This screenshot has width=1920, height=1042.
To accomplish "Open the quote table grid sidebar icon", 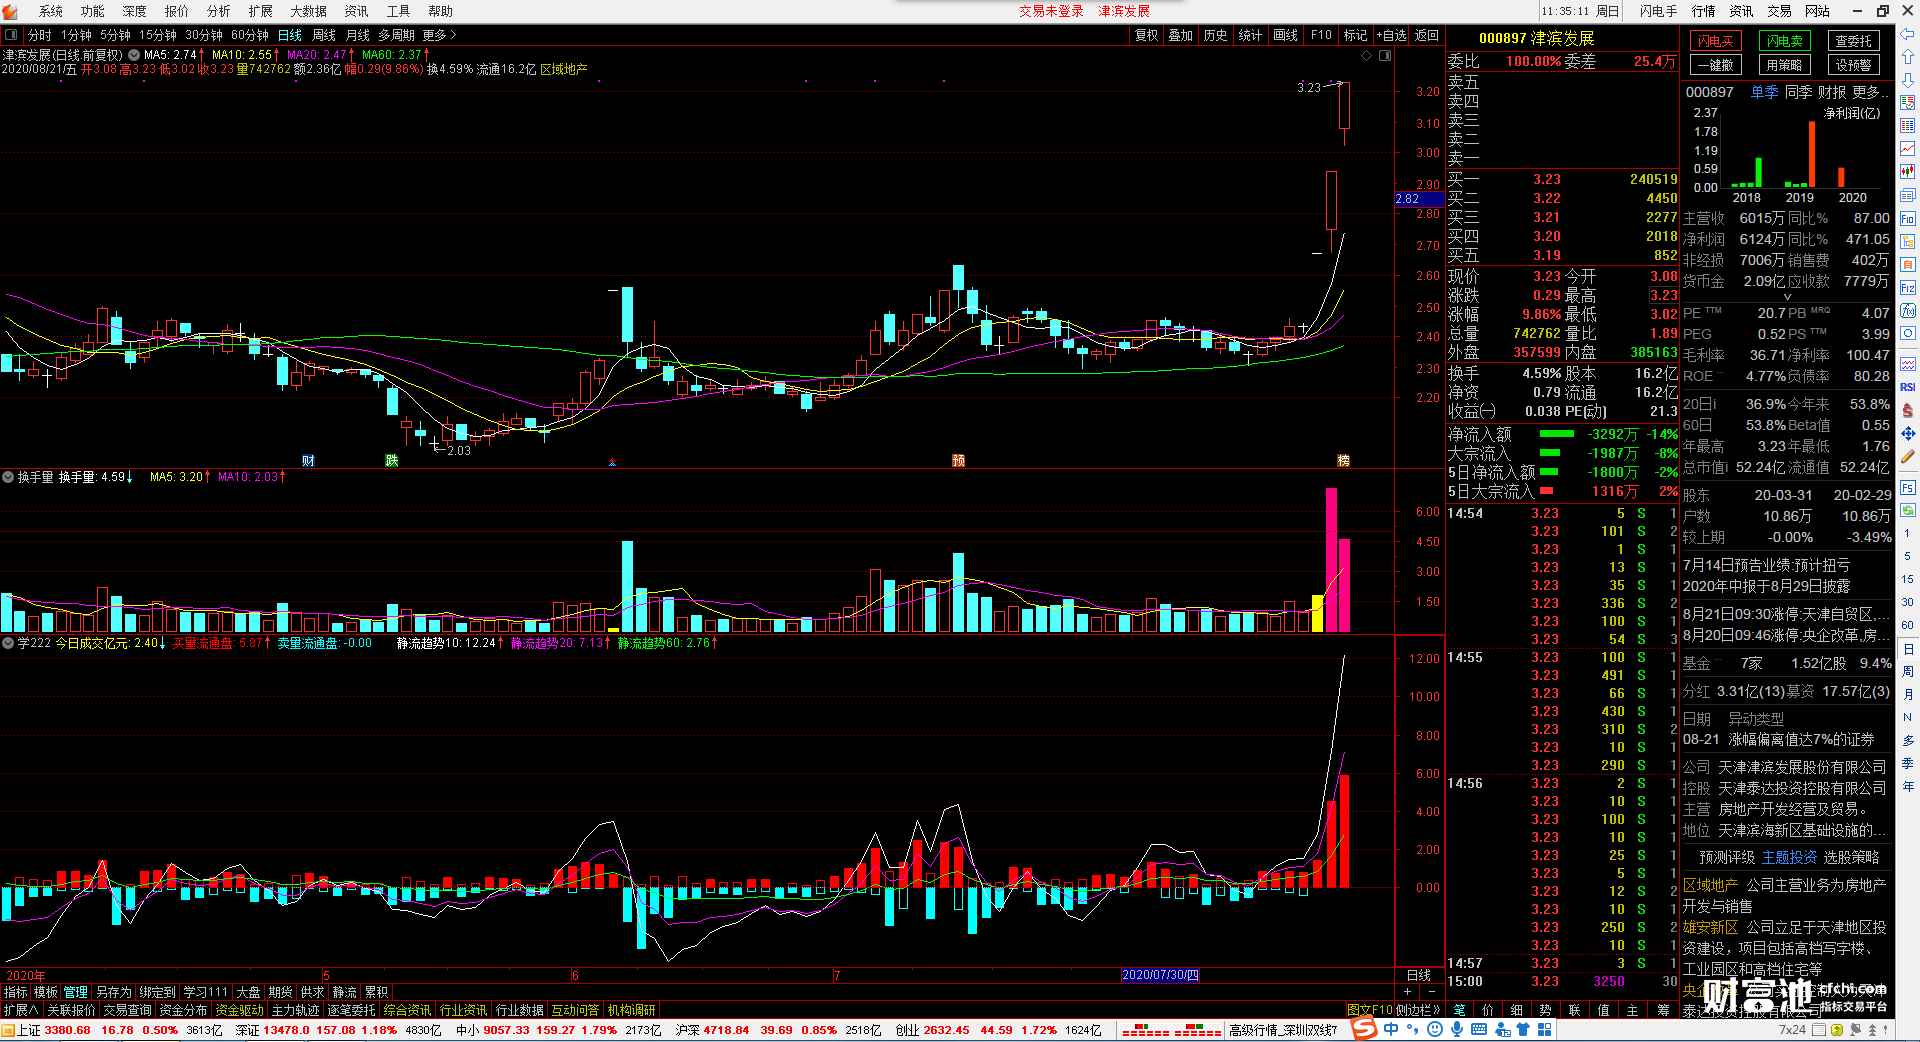I will pos(1908,126).
